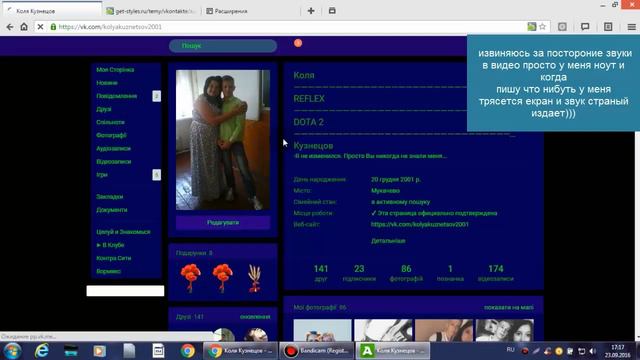Click the 23 підписники counter
The height and width of the screenshot is (360, 640).
coord(359,273)
